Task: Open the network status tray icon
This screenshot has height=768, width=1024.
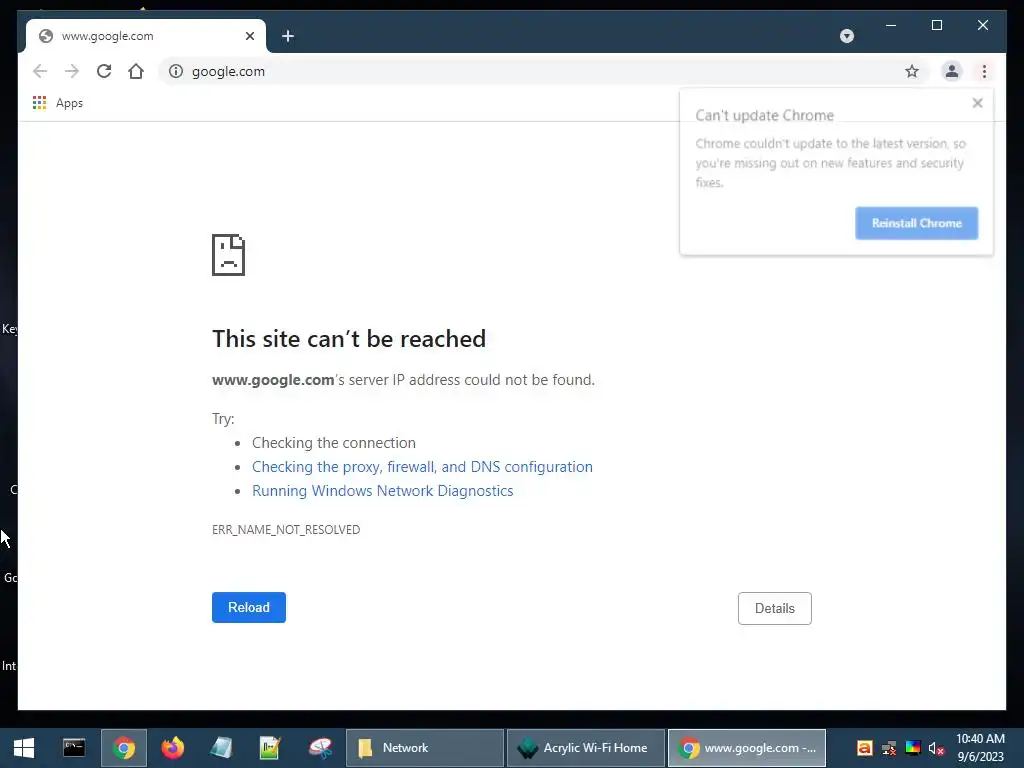Action: click(x=889, y=748)
